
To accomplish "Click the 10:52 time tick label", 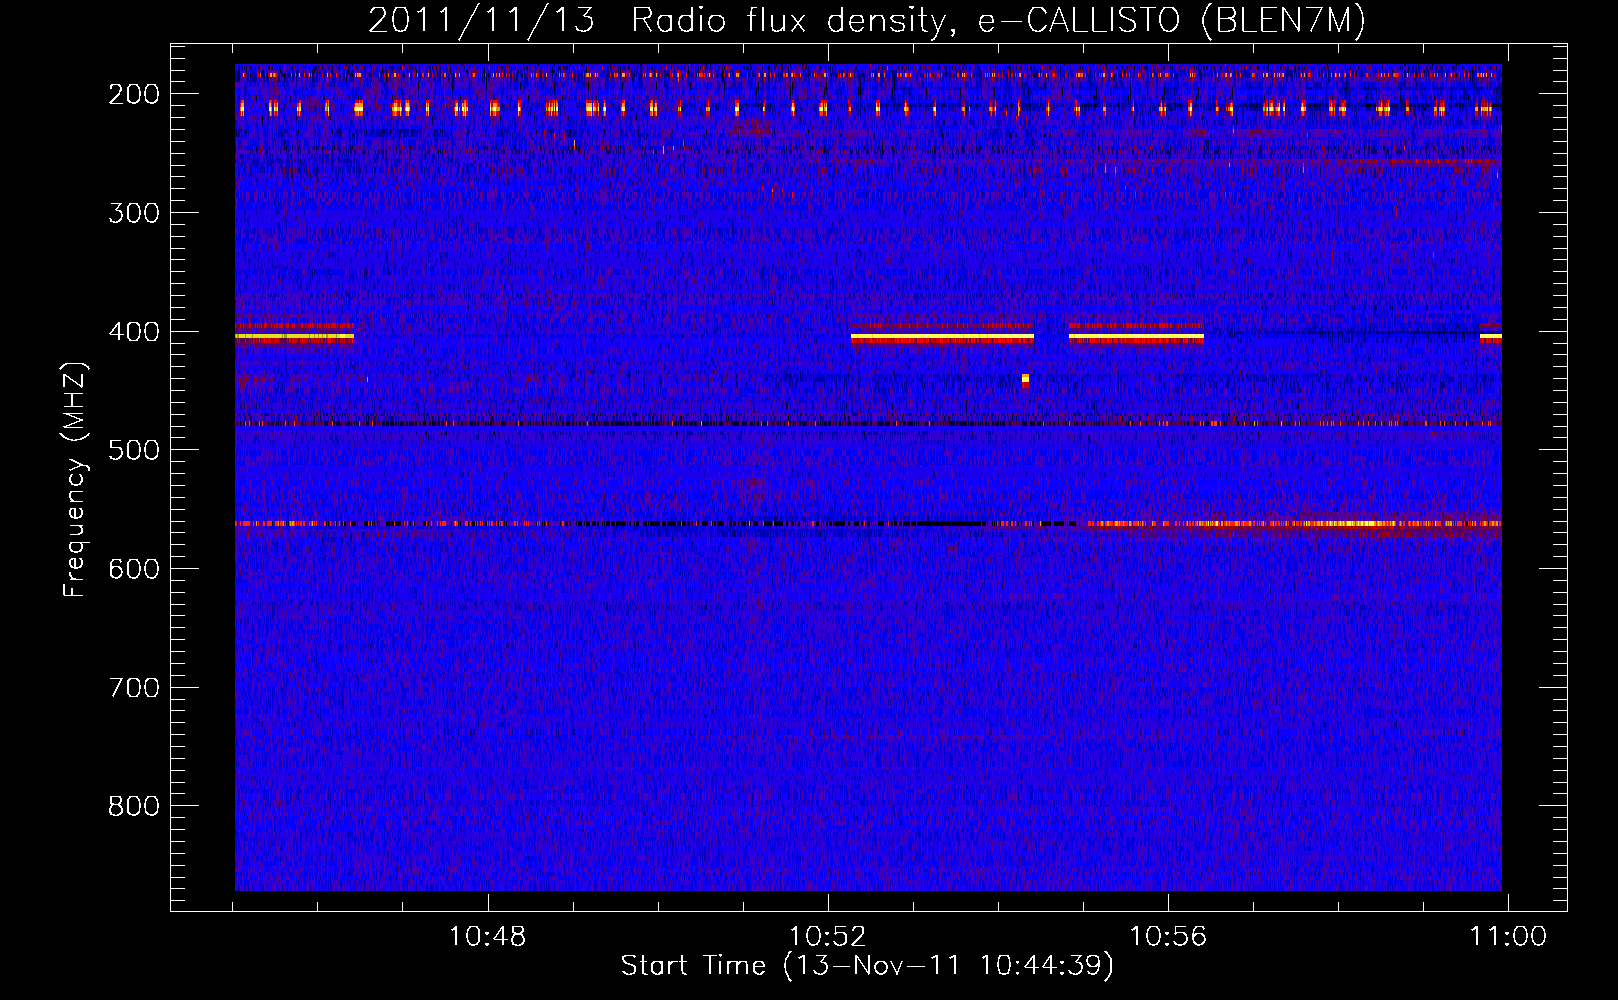I will [828, 937].
